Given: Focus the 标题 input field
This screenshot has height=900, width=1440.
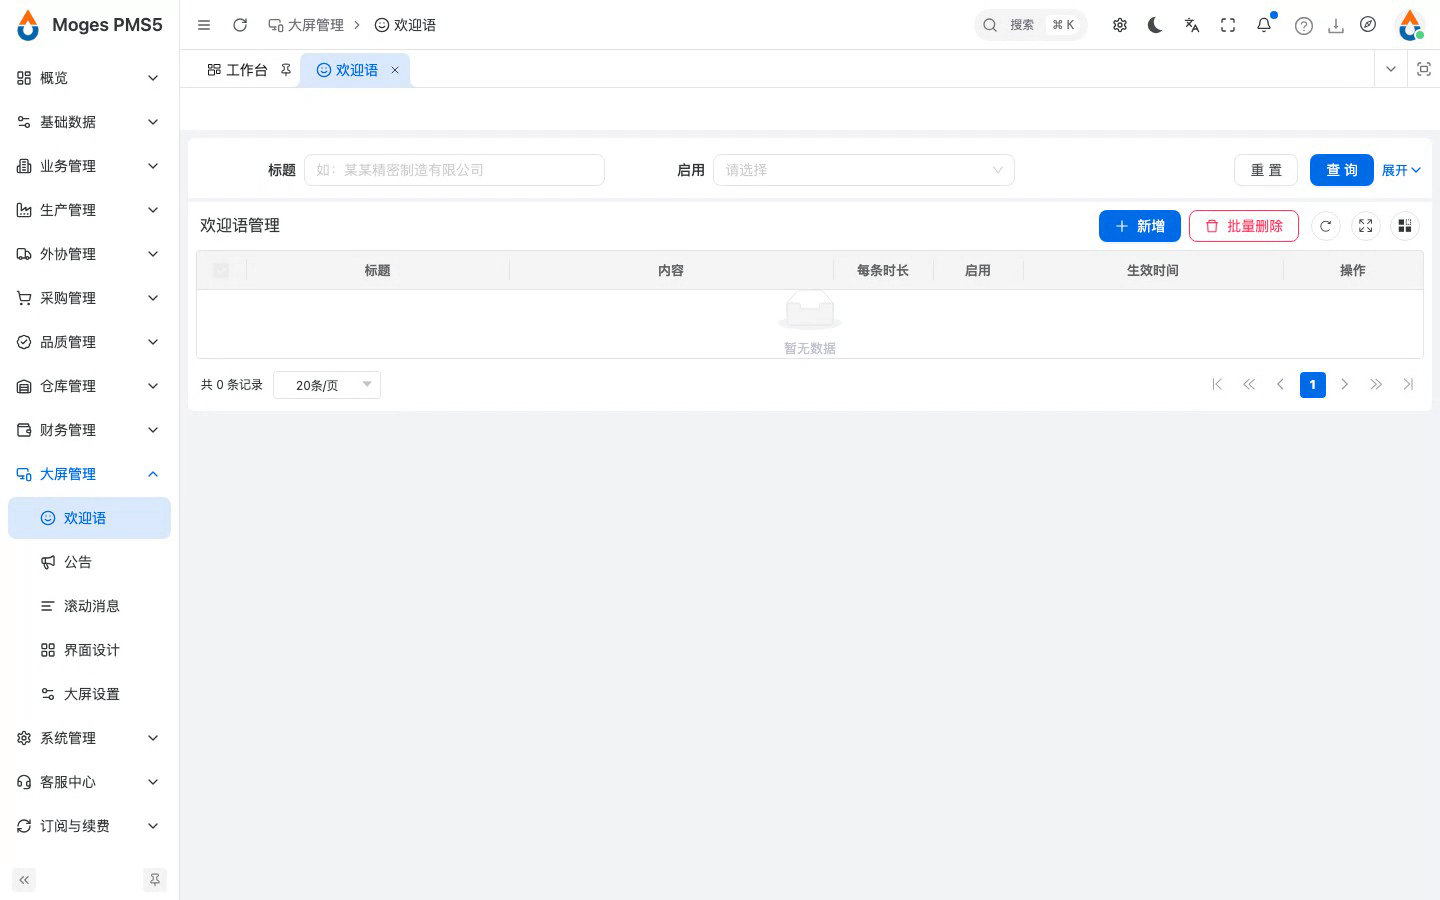Looking at the screenshot, I should 454,170.
